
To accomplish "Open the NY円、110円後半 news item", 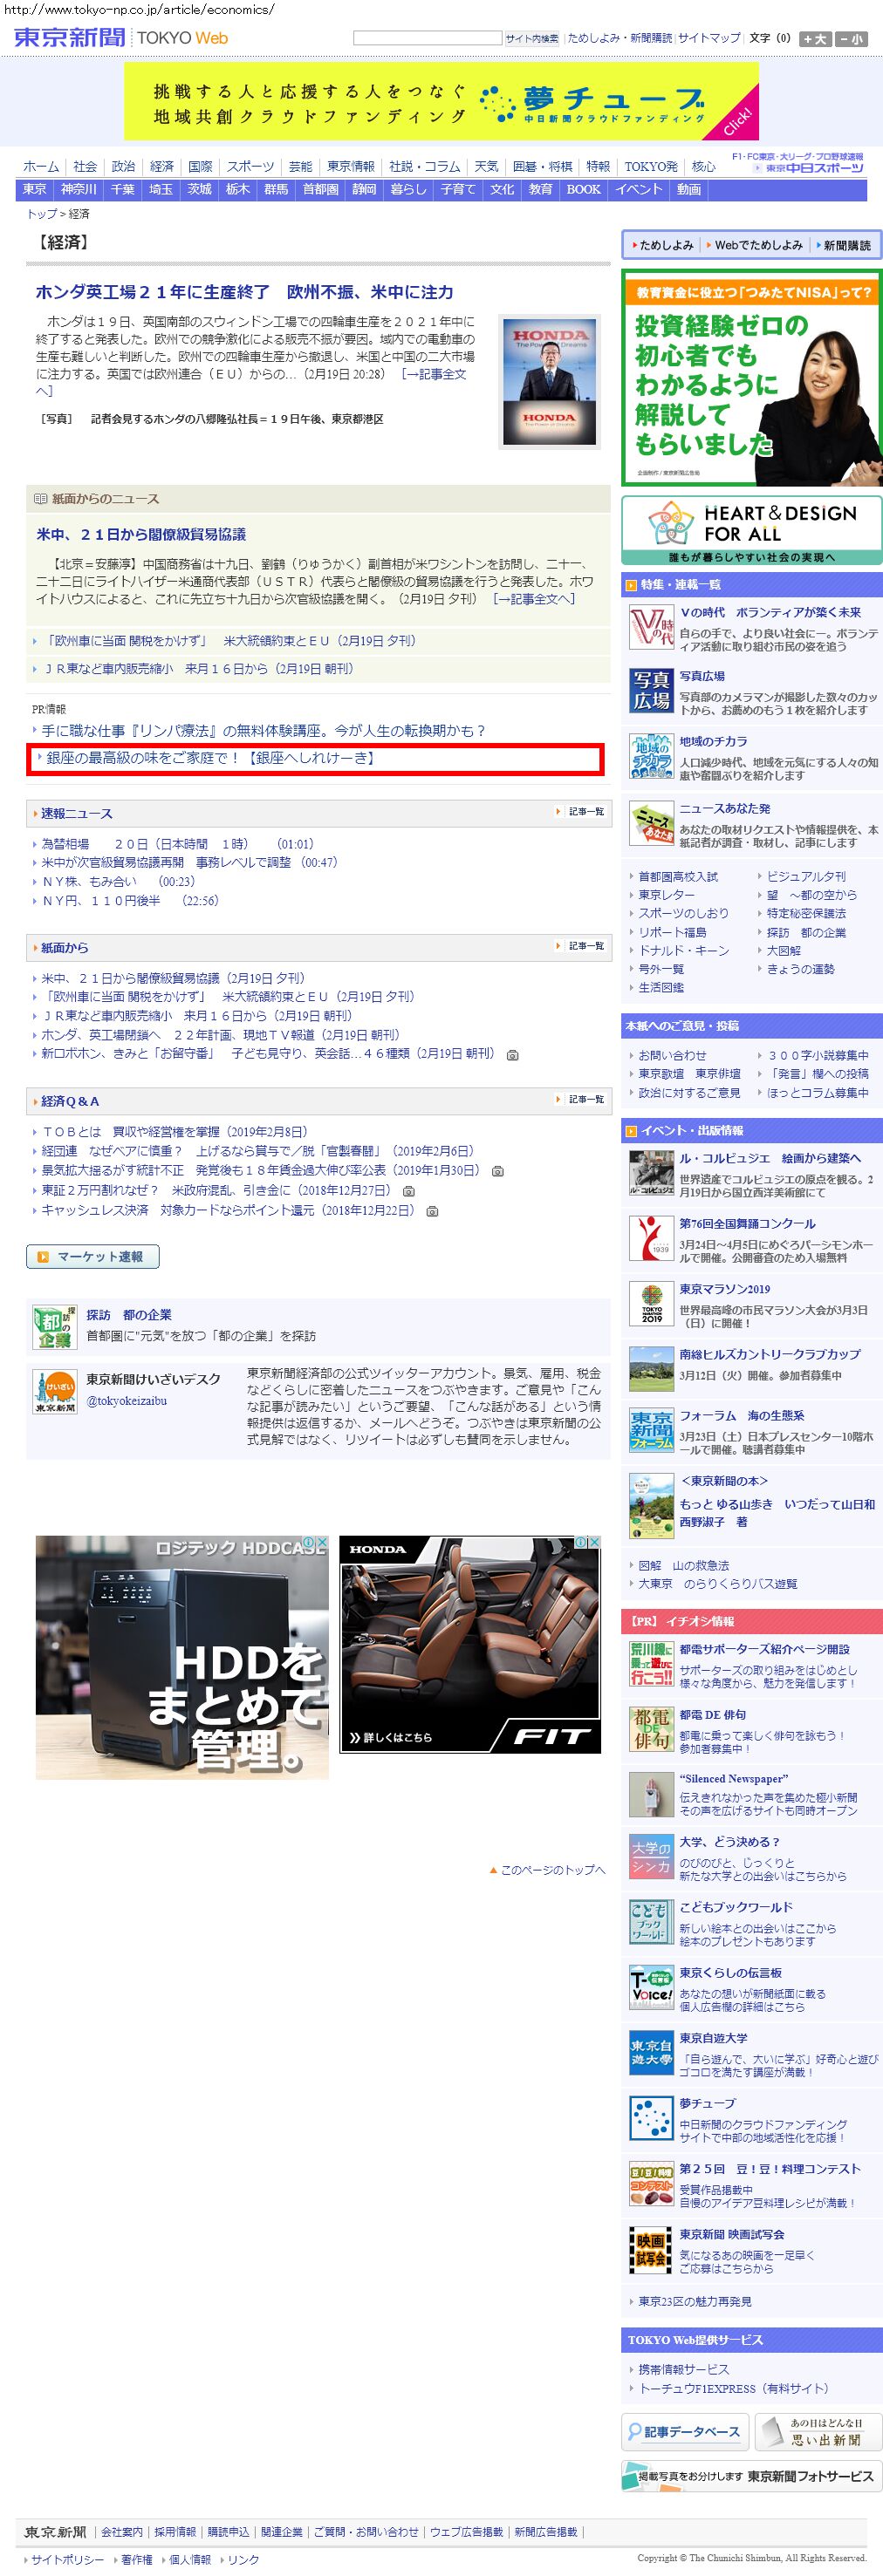I will [129, 901].
